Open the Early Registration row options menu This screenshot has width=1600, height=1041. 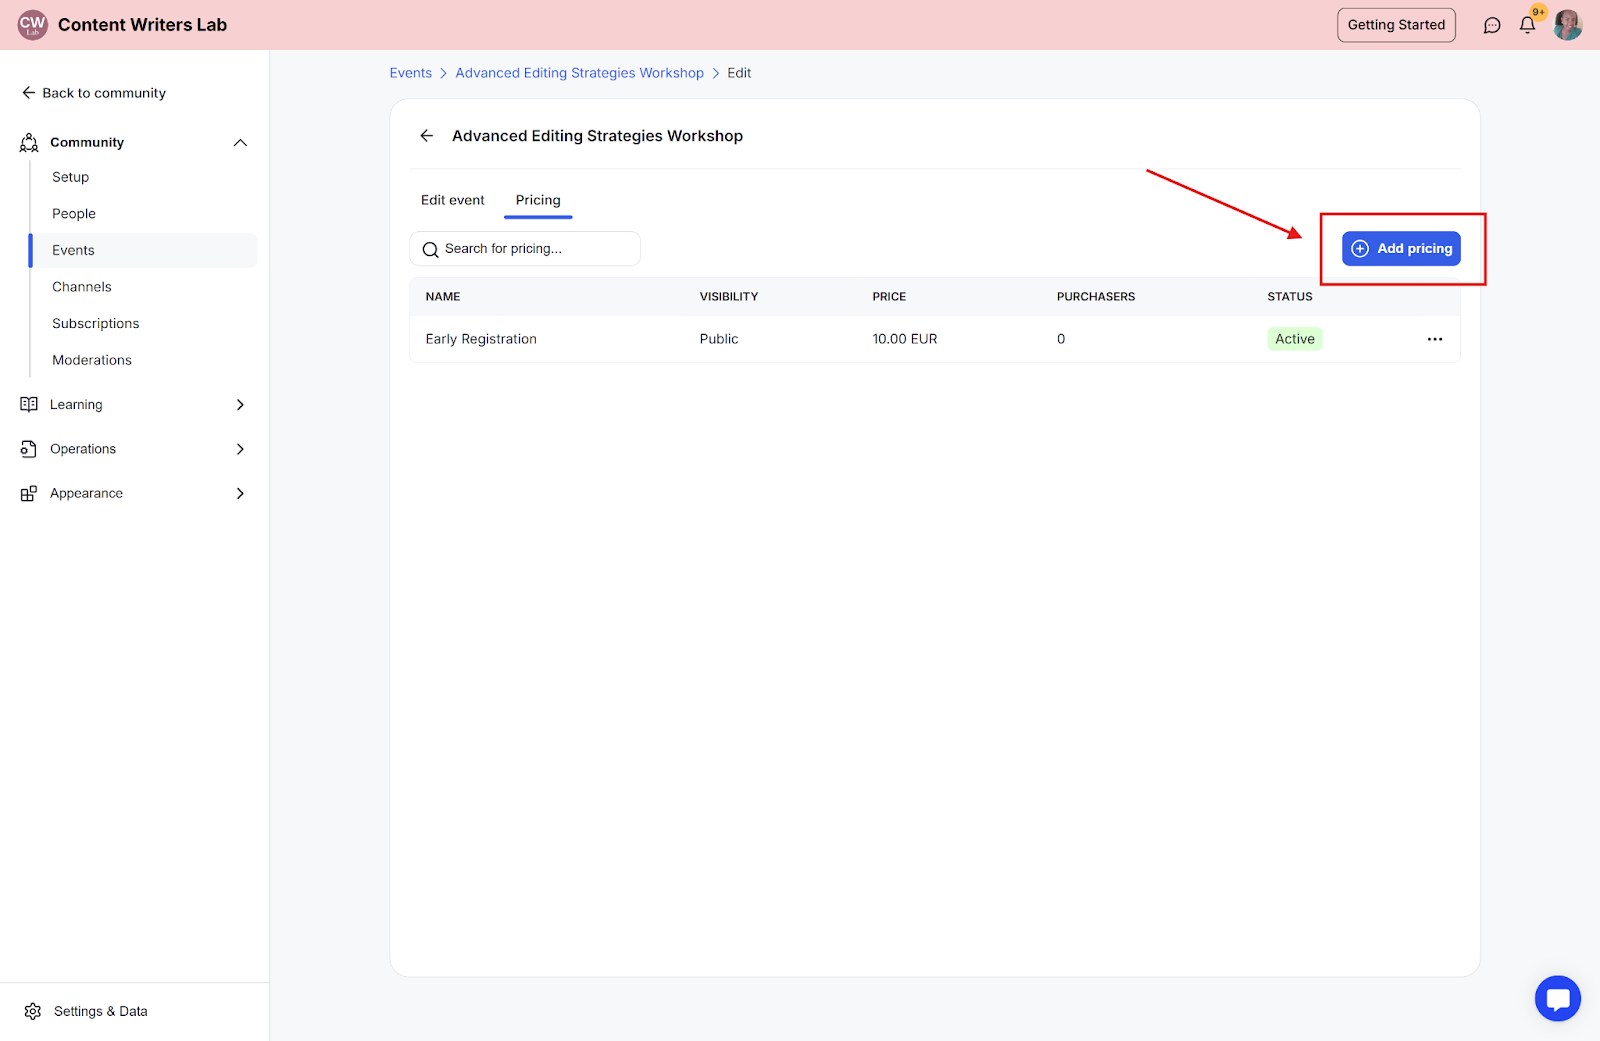pos(1435,339)
